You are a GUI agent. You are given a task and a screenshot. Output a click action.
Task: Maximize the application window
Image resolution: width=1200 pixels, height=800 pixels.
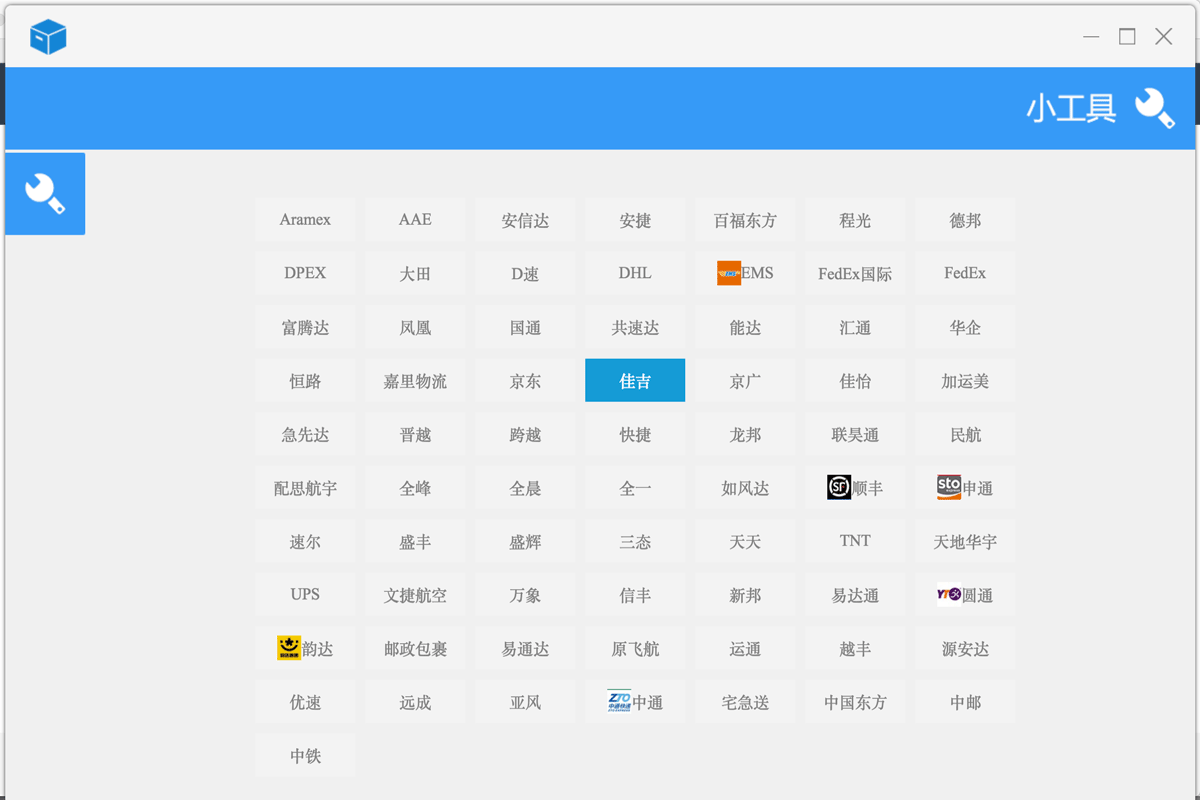1127,37
